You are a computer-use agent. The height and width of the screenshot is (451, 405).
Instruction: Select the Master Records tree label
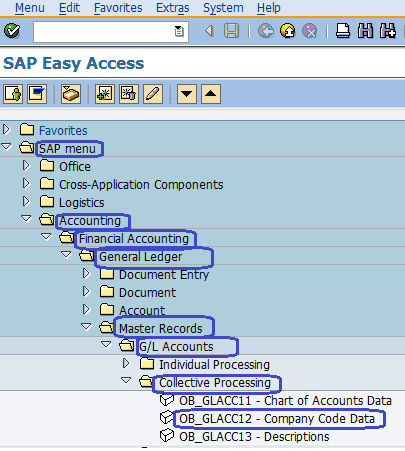(161, 329)
